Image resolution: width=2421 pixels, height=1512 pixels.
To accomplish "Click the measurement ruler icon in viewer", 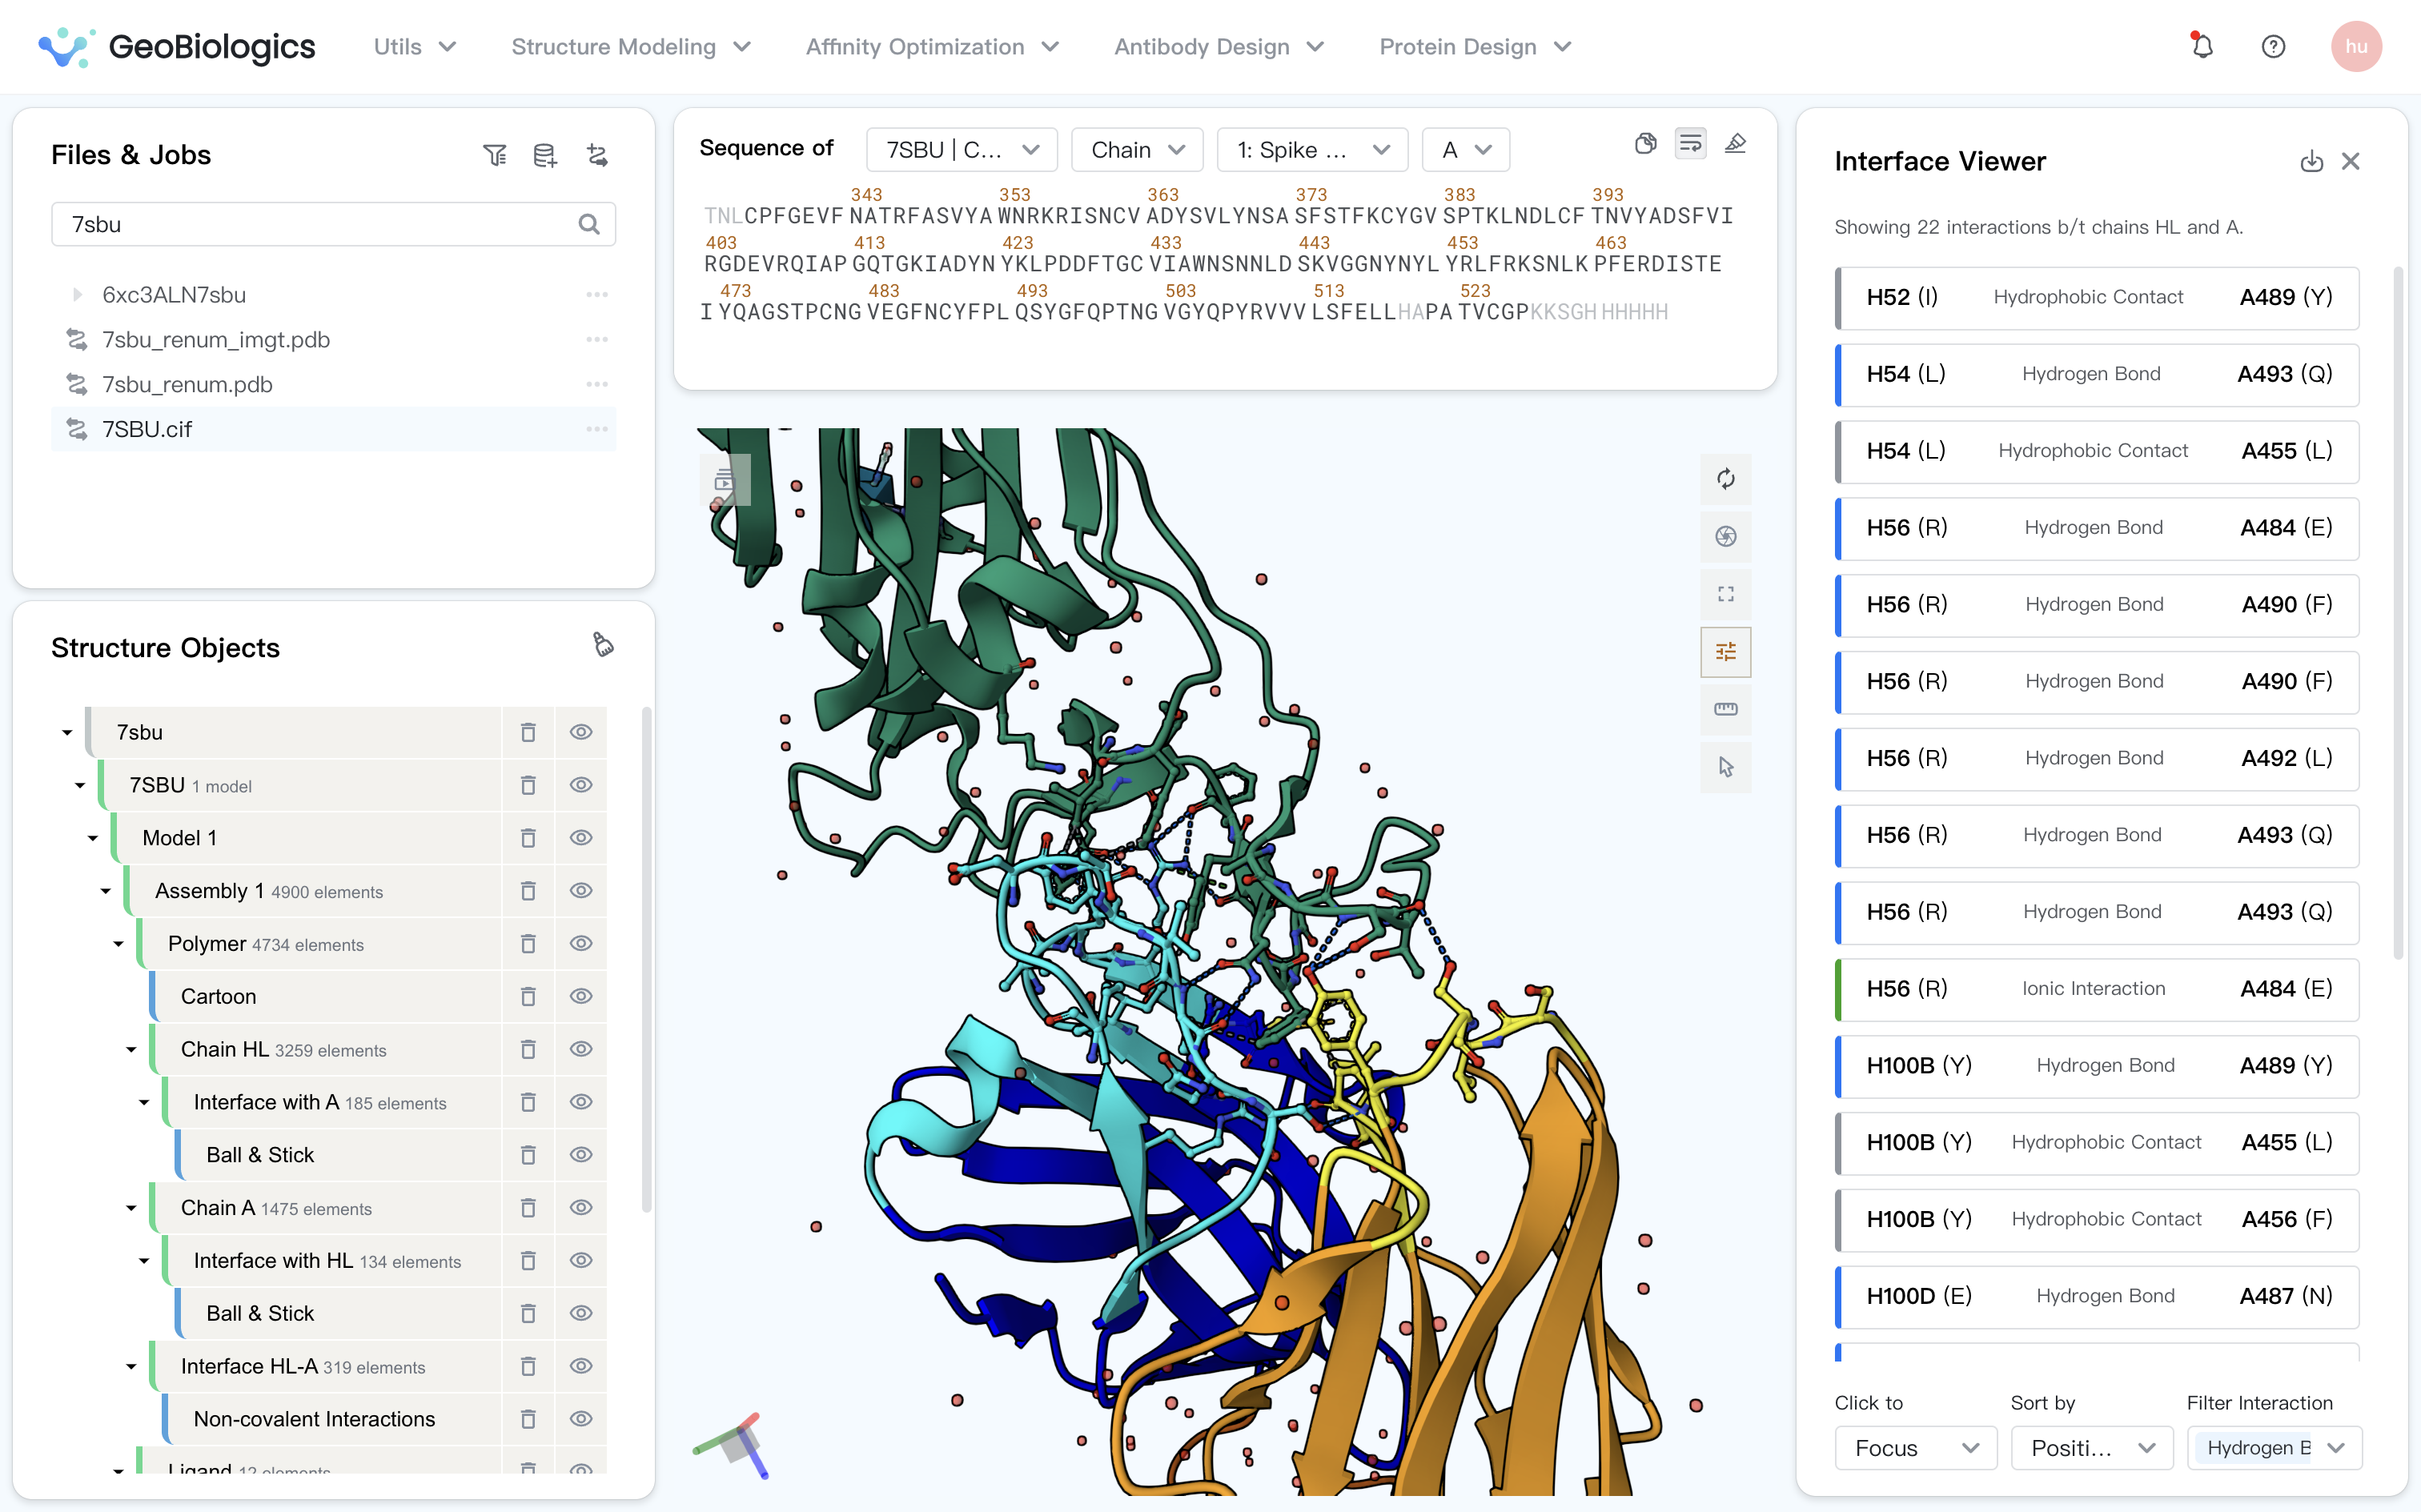I will pyautogui.click(x=1726, y=709).
